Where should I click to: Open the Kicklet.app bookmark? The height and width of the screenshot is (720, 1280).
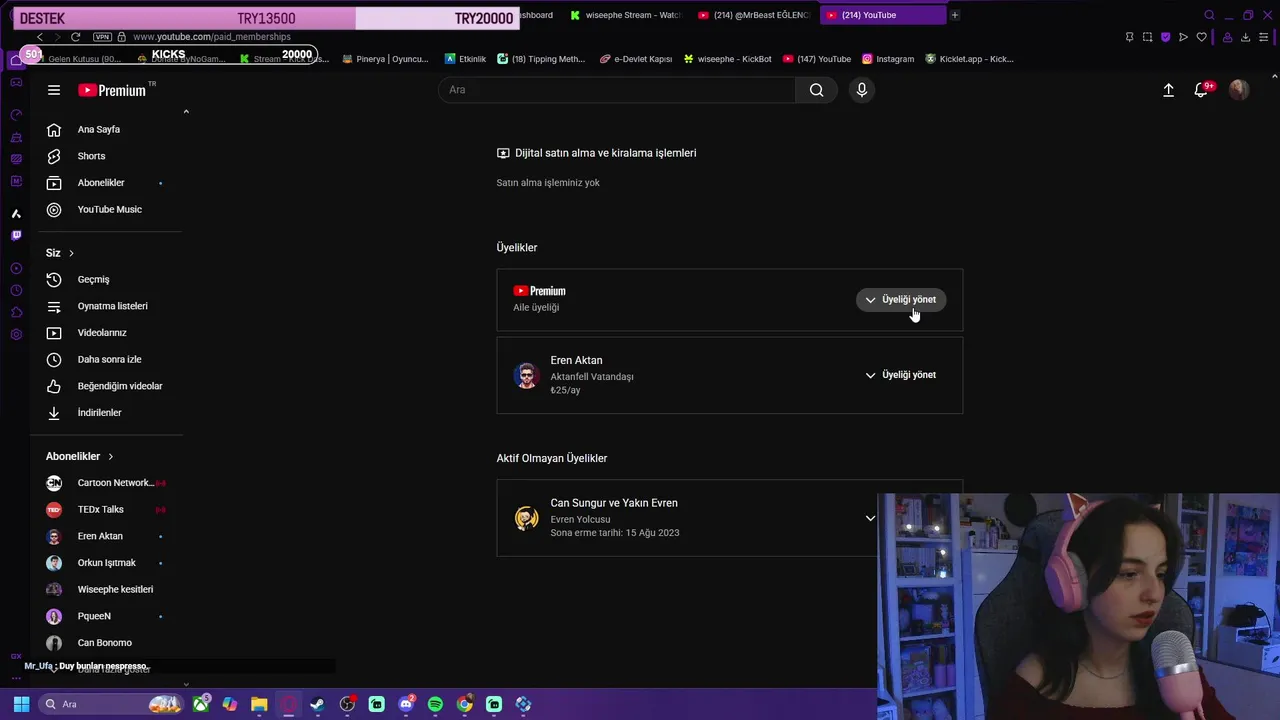(x=970, y=59)
